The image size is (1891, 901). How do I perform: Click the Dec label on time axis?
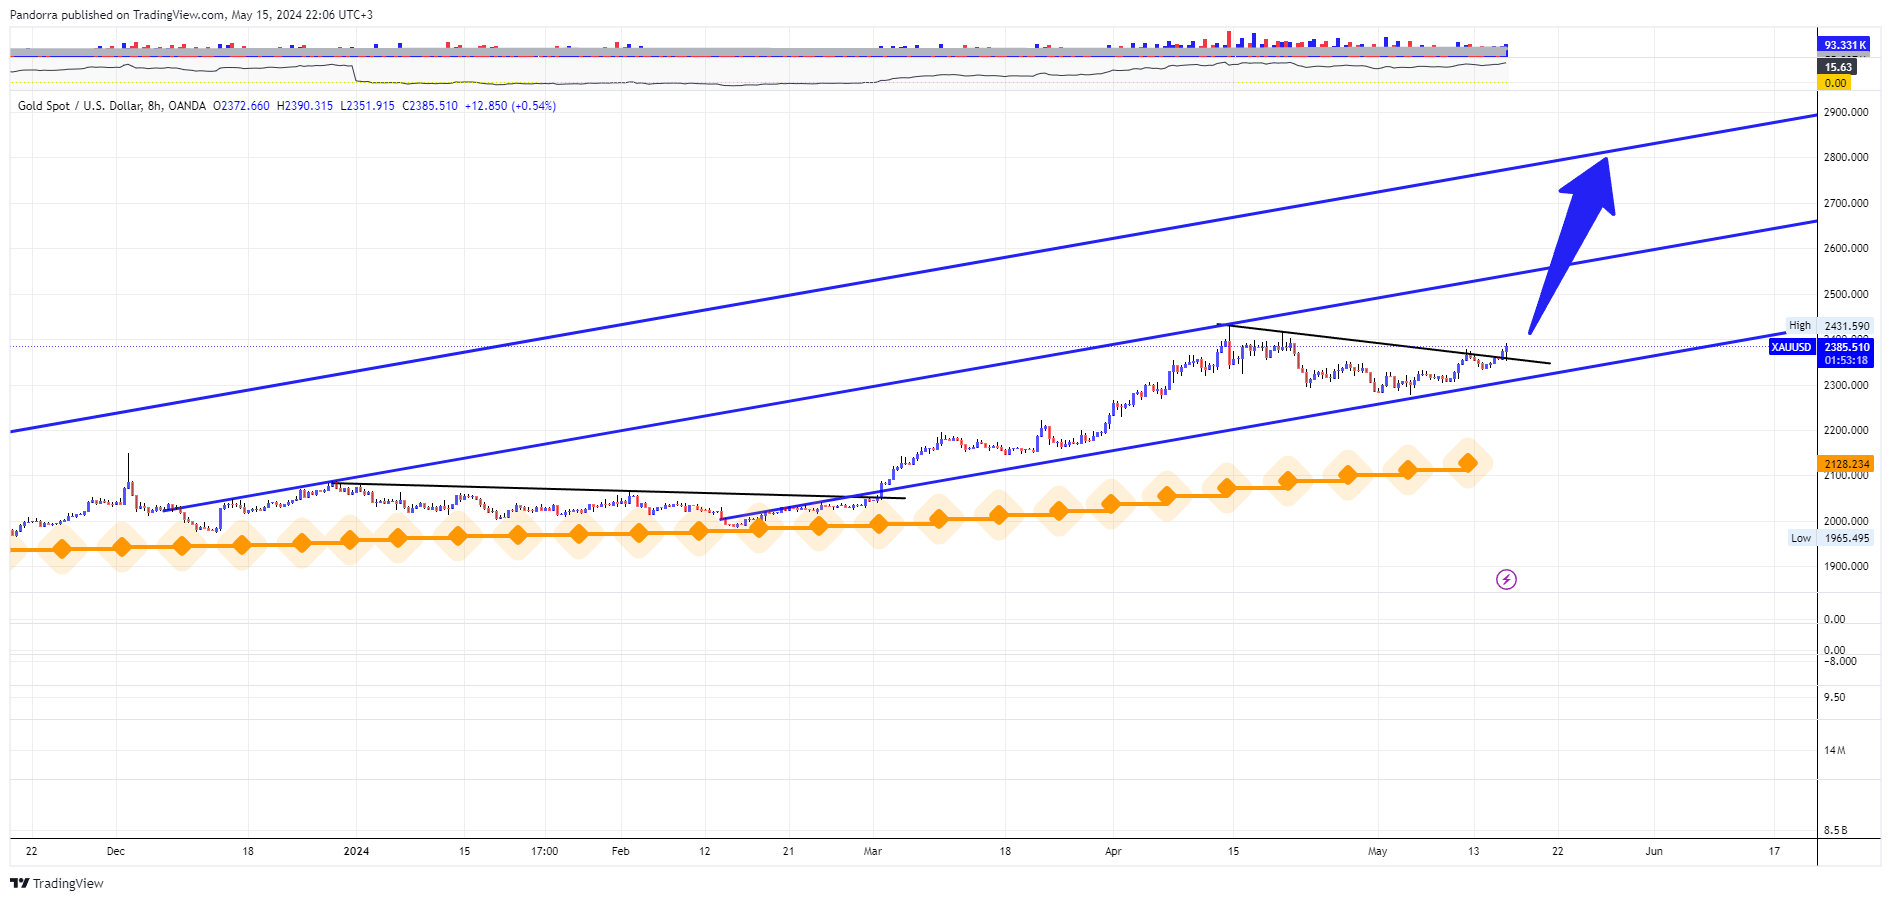coord(116,851)
